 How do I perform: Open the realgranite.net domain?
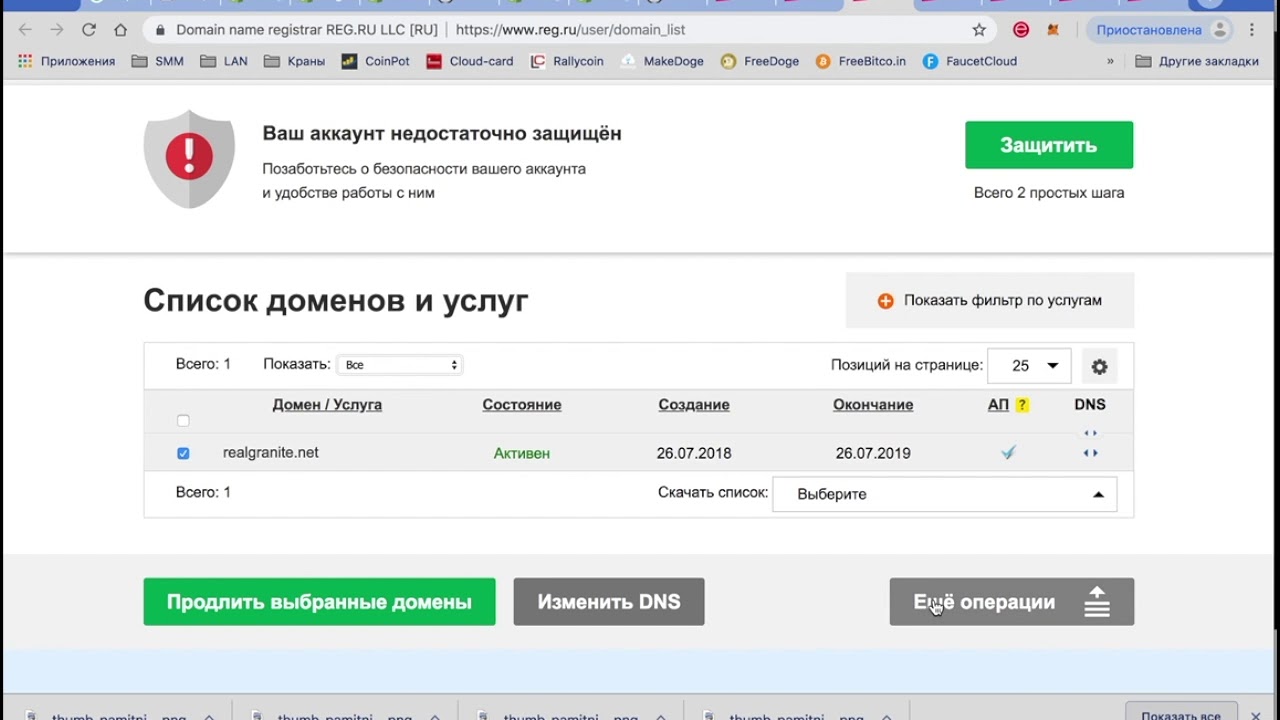271,453
